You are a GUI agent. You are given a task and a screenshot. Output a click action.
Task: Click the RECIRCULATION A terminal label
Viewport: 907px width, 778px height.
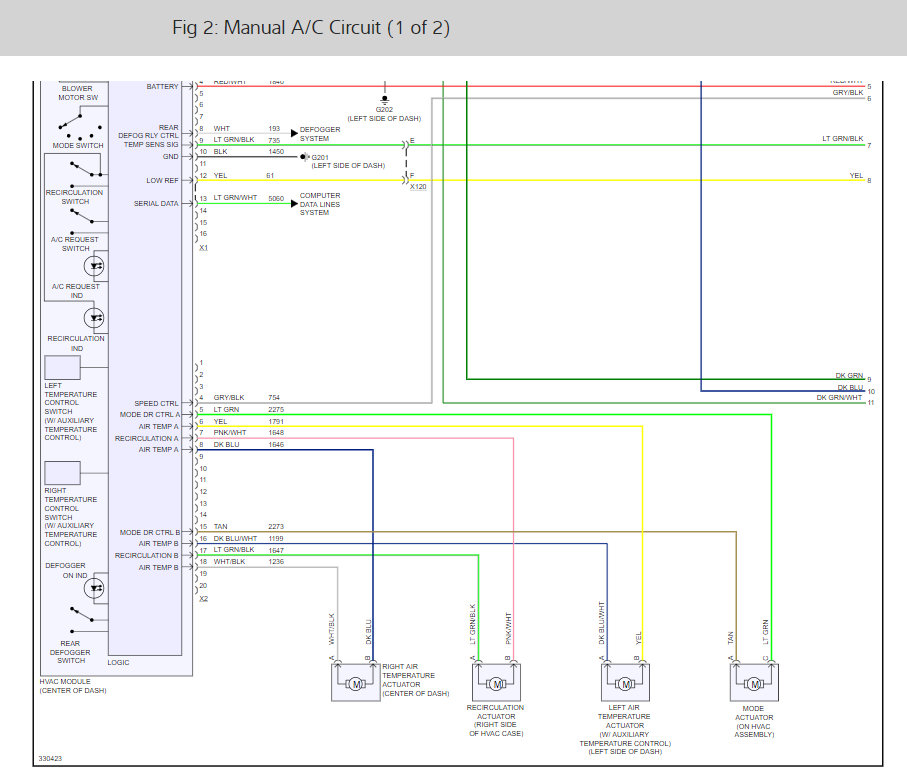pos(147,438)
